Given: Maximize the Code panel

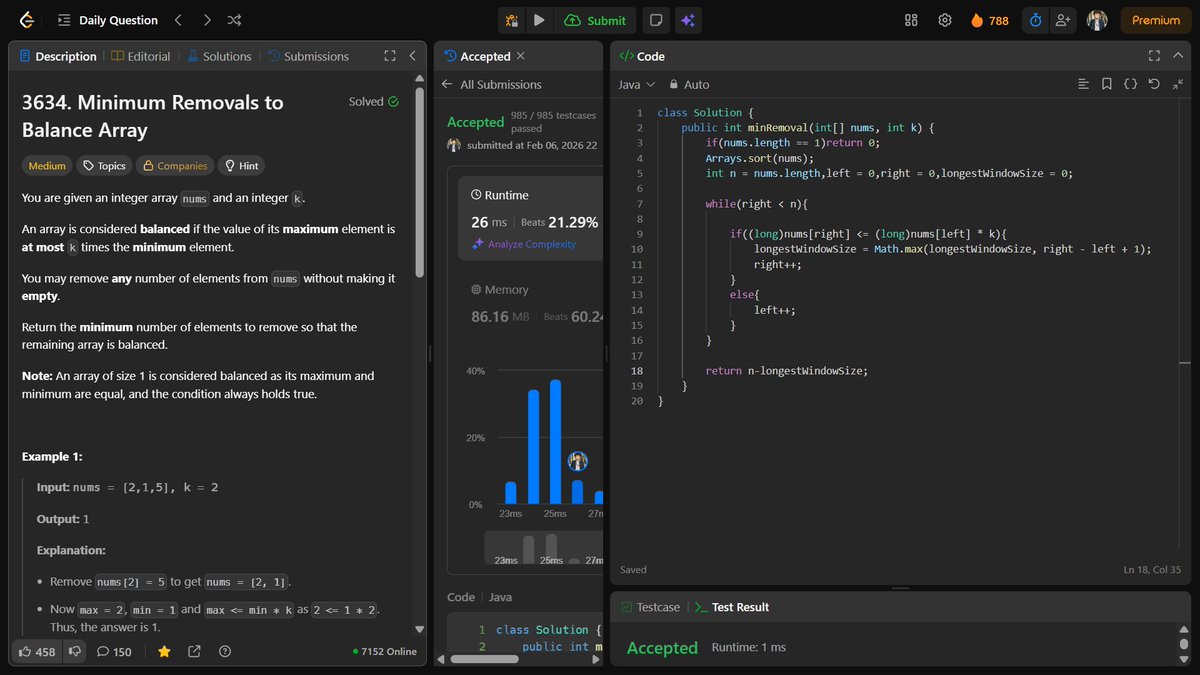Looking at the screenshot, I should click(1154, 56).
